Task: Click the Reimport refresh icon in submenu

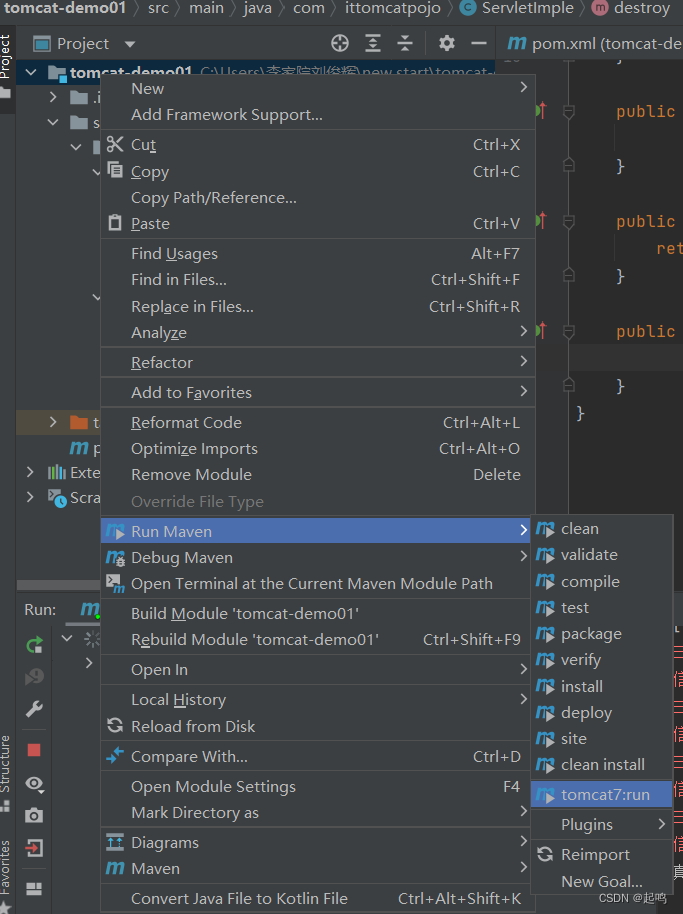Action: tap(545, 855)
